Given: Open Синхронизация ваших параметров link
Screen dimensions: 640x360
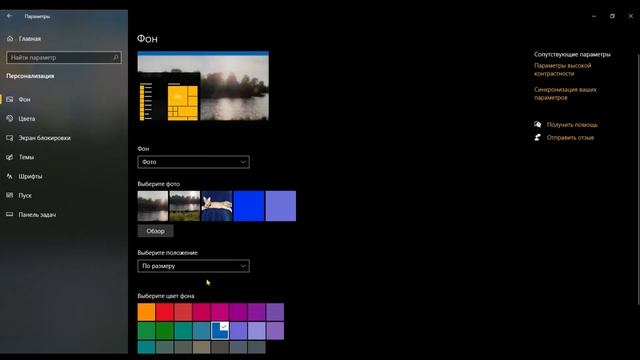Looking at the screenshot, I should [565, 93].
